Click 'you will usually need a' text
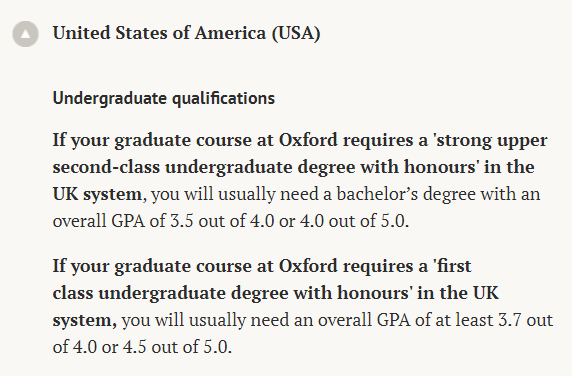Screen dimensions: 572x376 tap(241, 194)
